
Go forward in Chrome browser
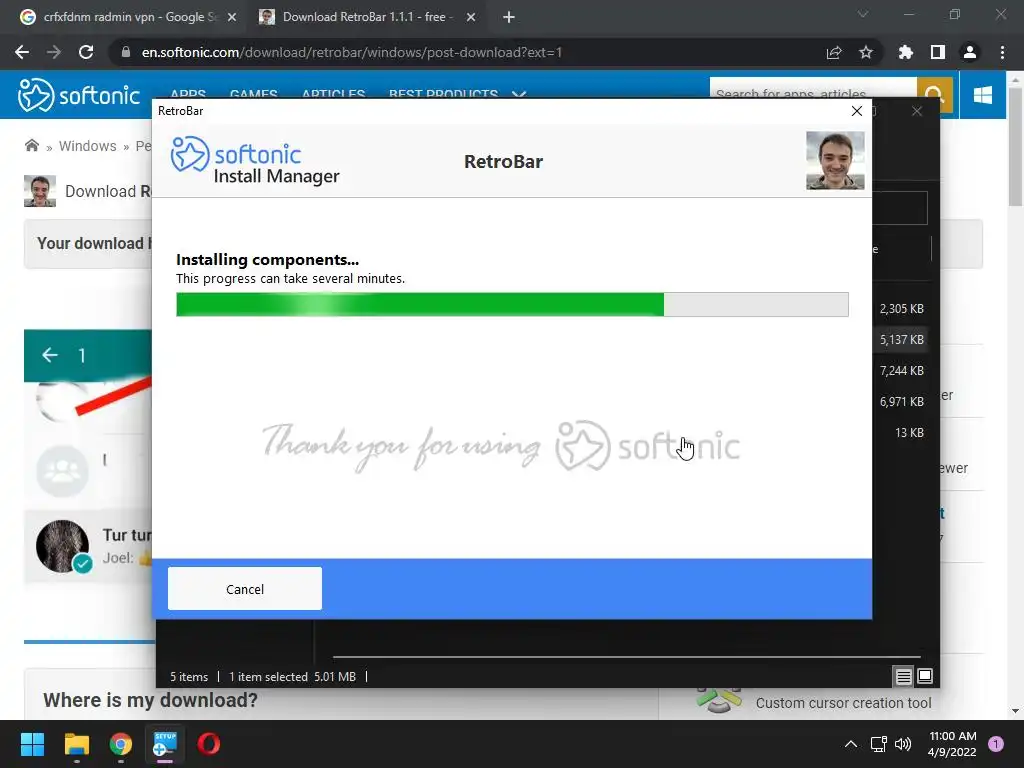pyautogui.click(x=54, y=52)
